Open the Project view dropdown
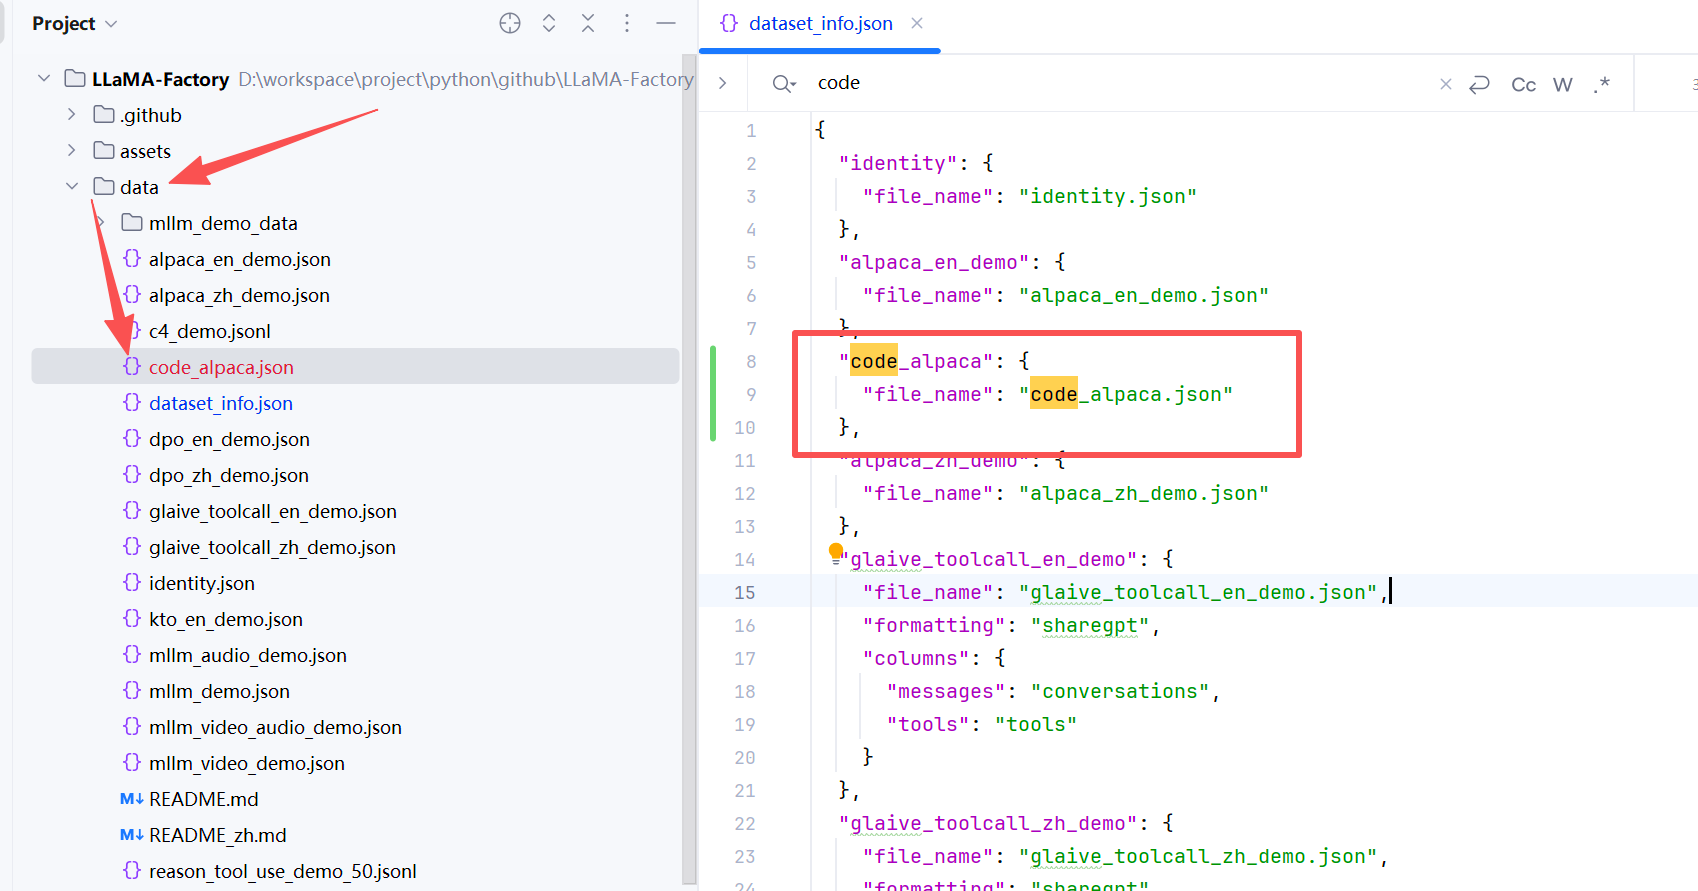Image resolution: width=1698 pixels, height=891 pixels. [74, 23]
